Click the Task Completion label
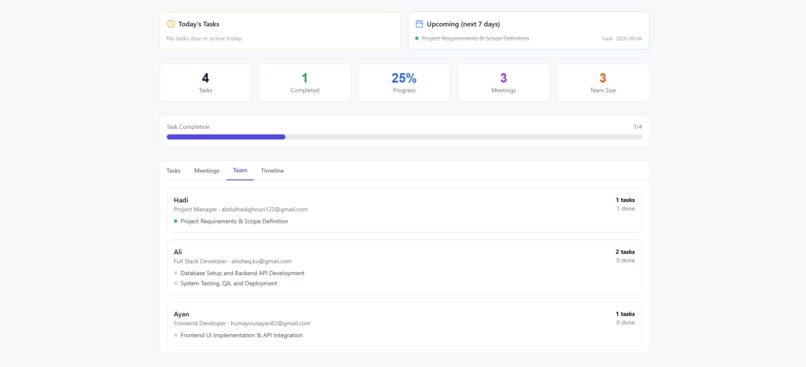 click(188, 127)
